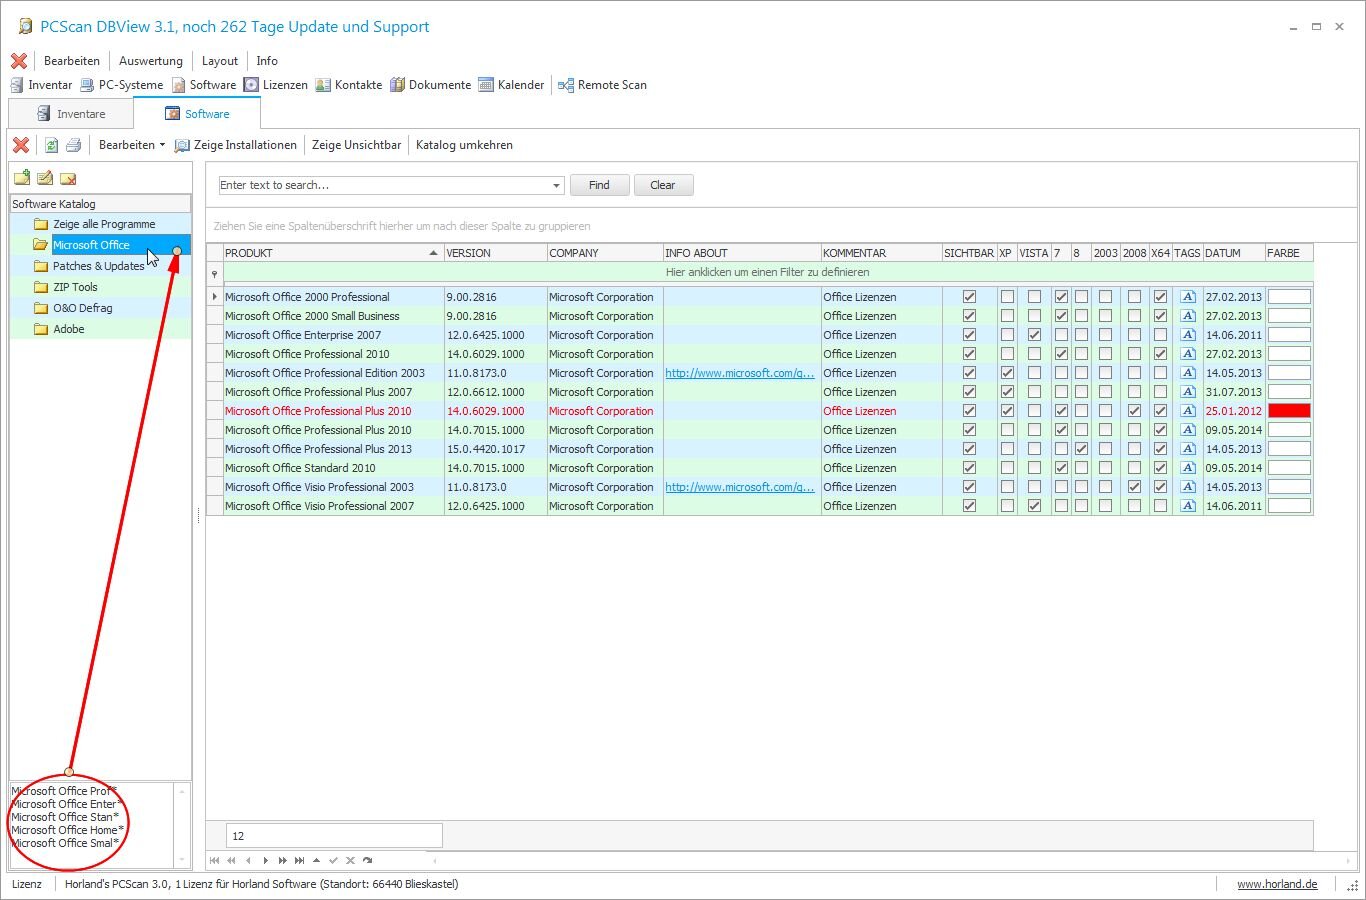Uncheck the 7 box for Microsoft Office Professional 2010
Screen dimensions: 1366x900
(x=1061, y=354)
